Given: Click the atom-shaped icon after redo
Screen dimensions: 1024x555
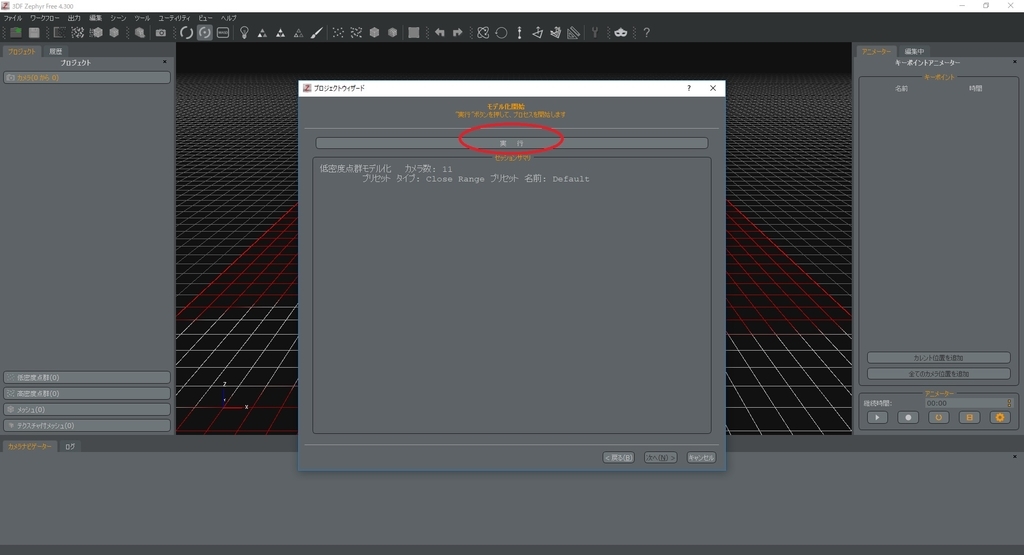Looking at the screenshot, I should [x=483, y=33].
